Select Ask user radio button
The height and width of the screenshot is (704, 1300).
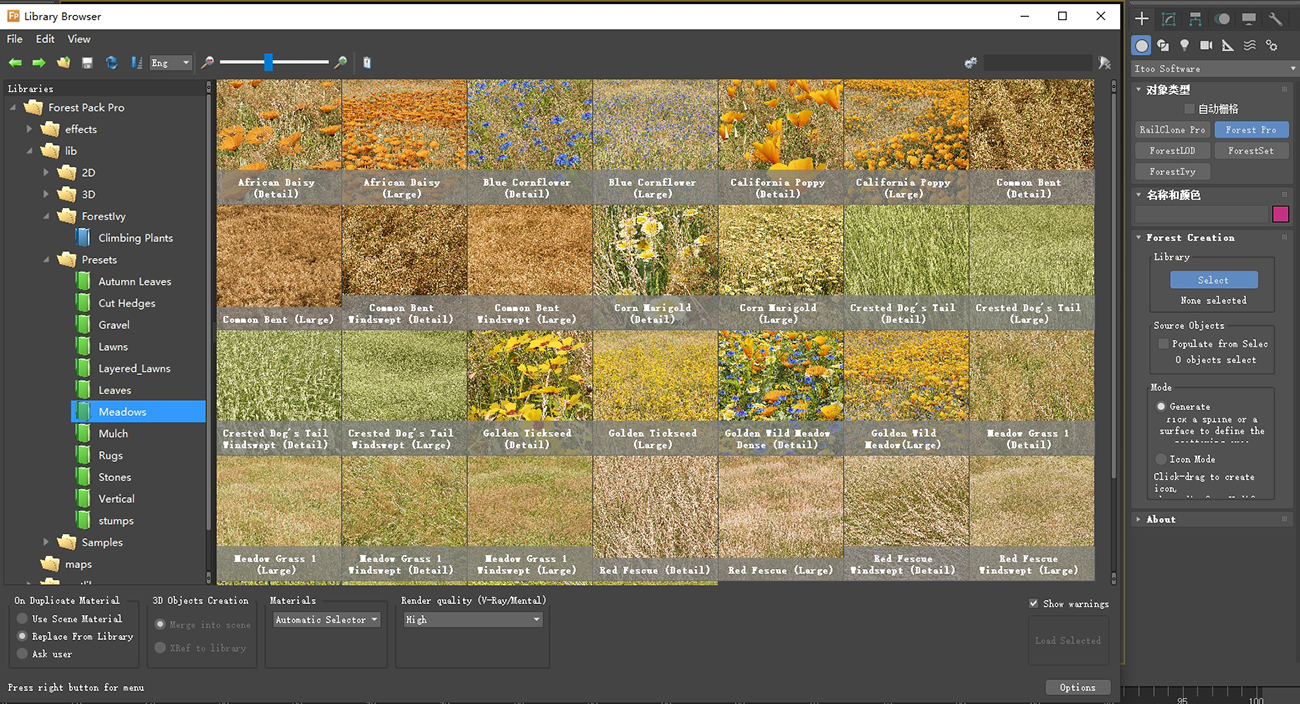click(x=22, y=654)
